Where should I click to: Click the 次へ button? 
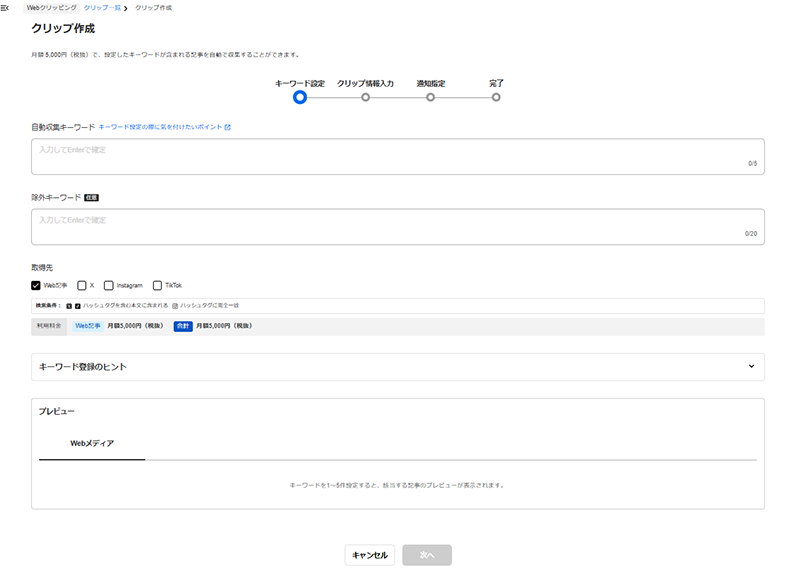(x=427, y=555)
